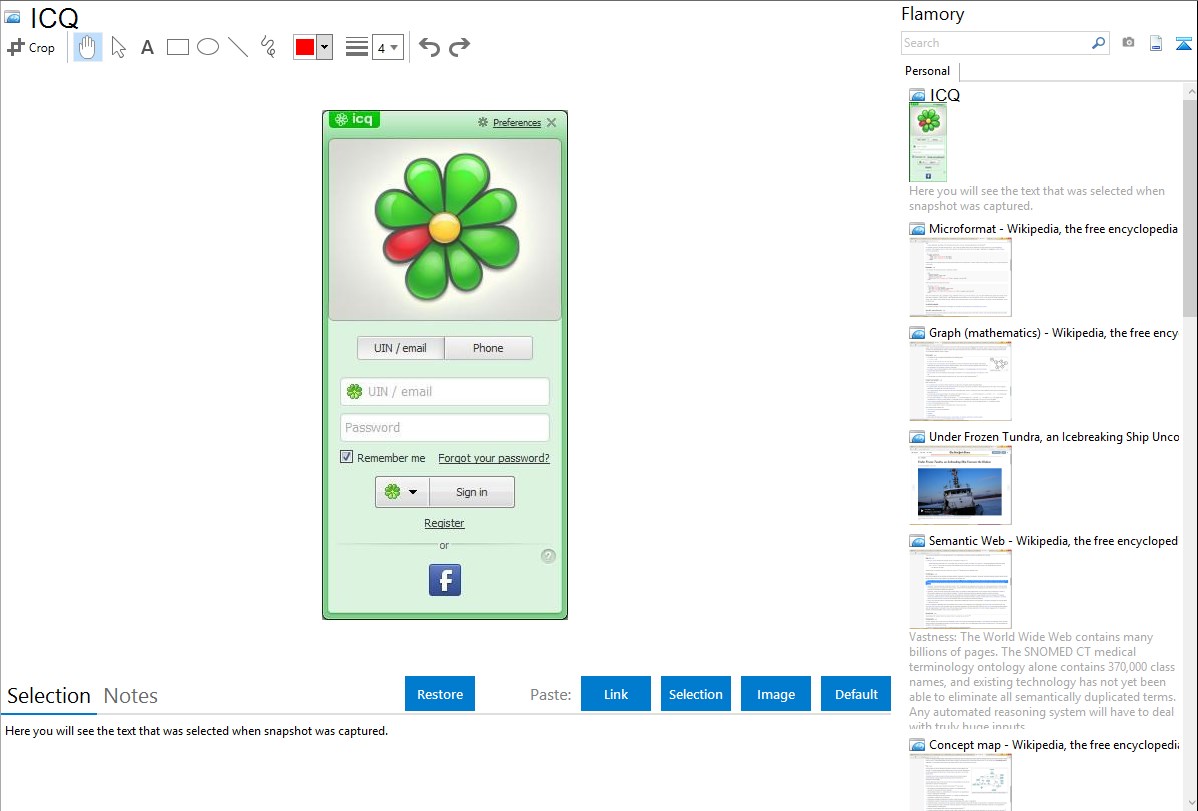Click the icon beside Microformat title
The width and height of the screenshot is (1198, 811).
(917, 229)
